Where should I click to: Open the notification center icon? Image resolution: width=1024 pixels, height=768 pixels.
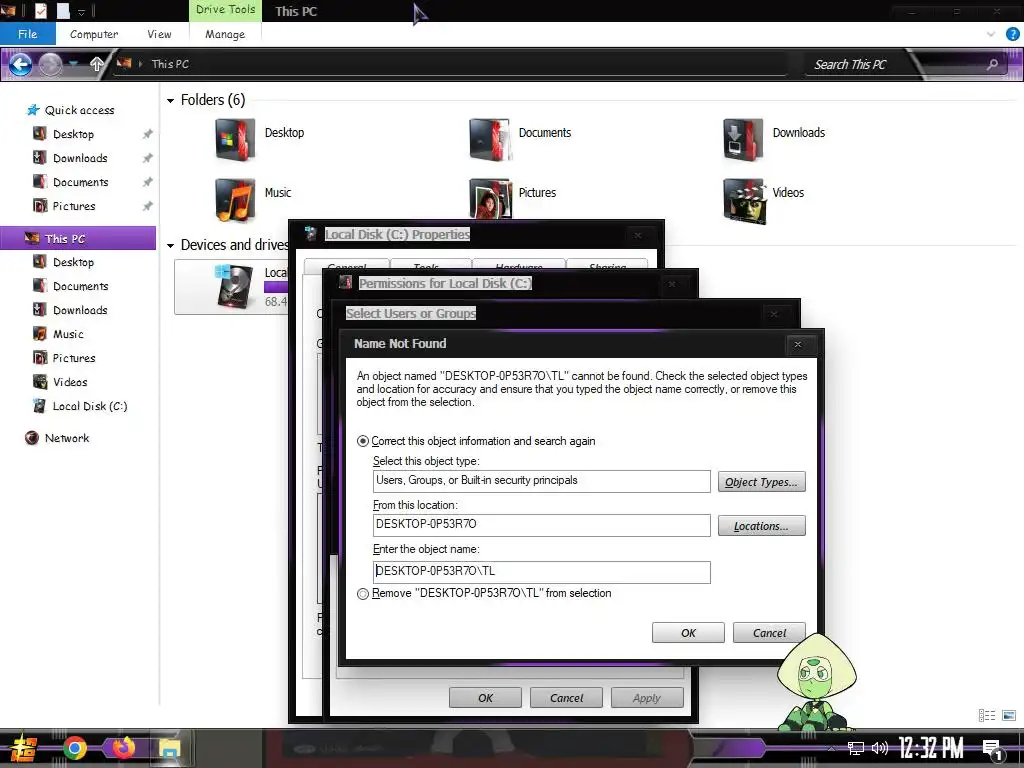(993, 750)
